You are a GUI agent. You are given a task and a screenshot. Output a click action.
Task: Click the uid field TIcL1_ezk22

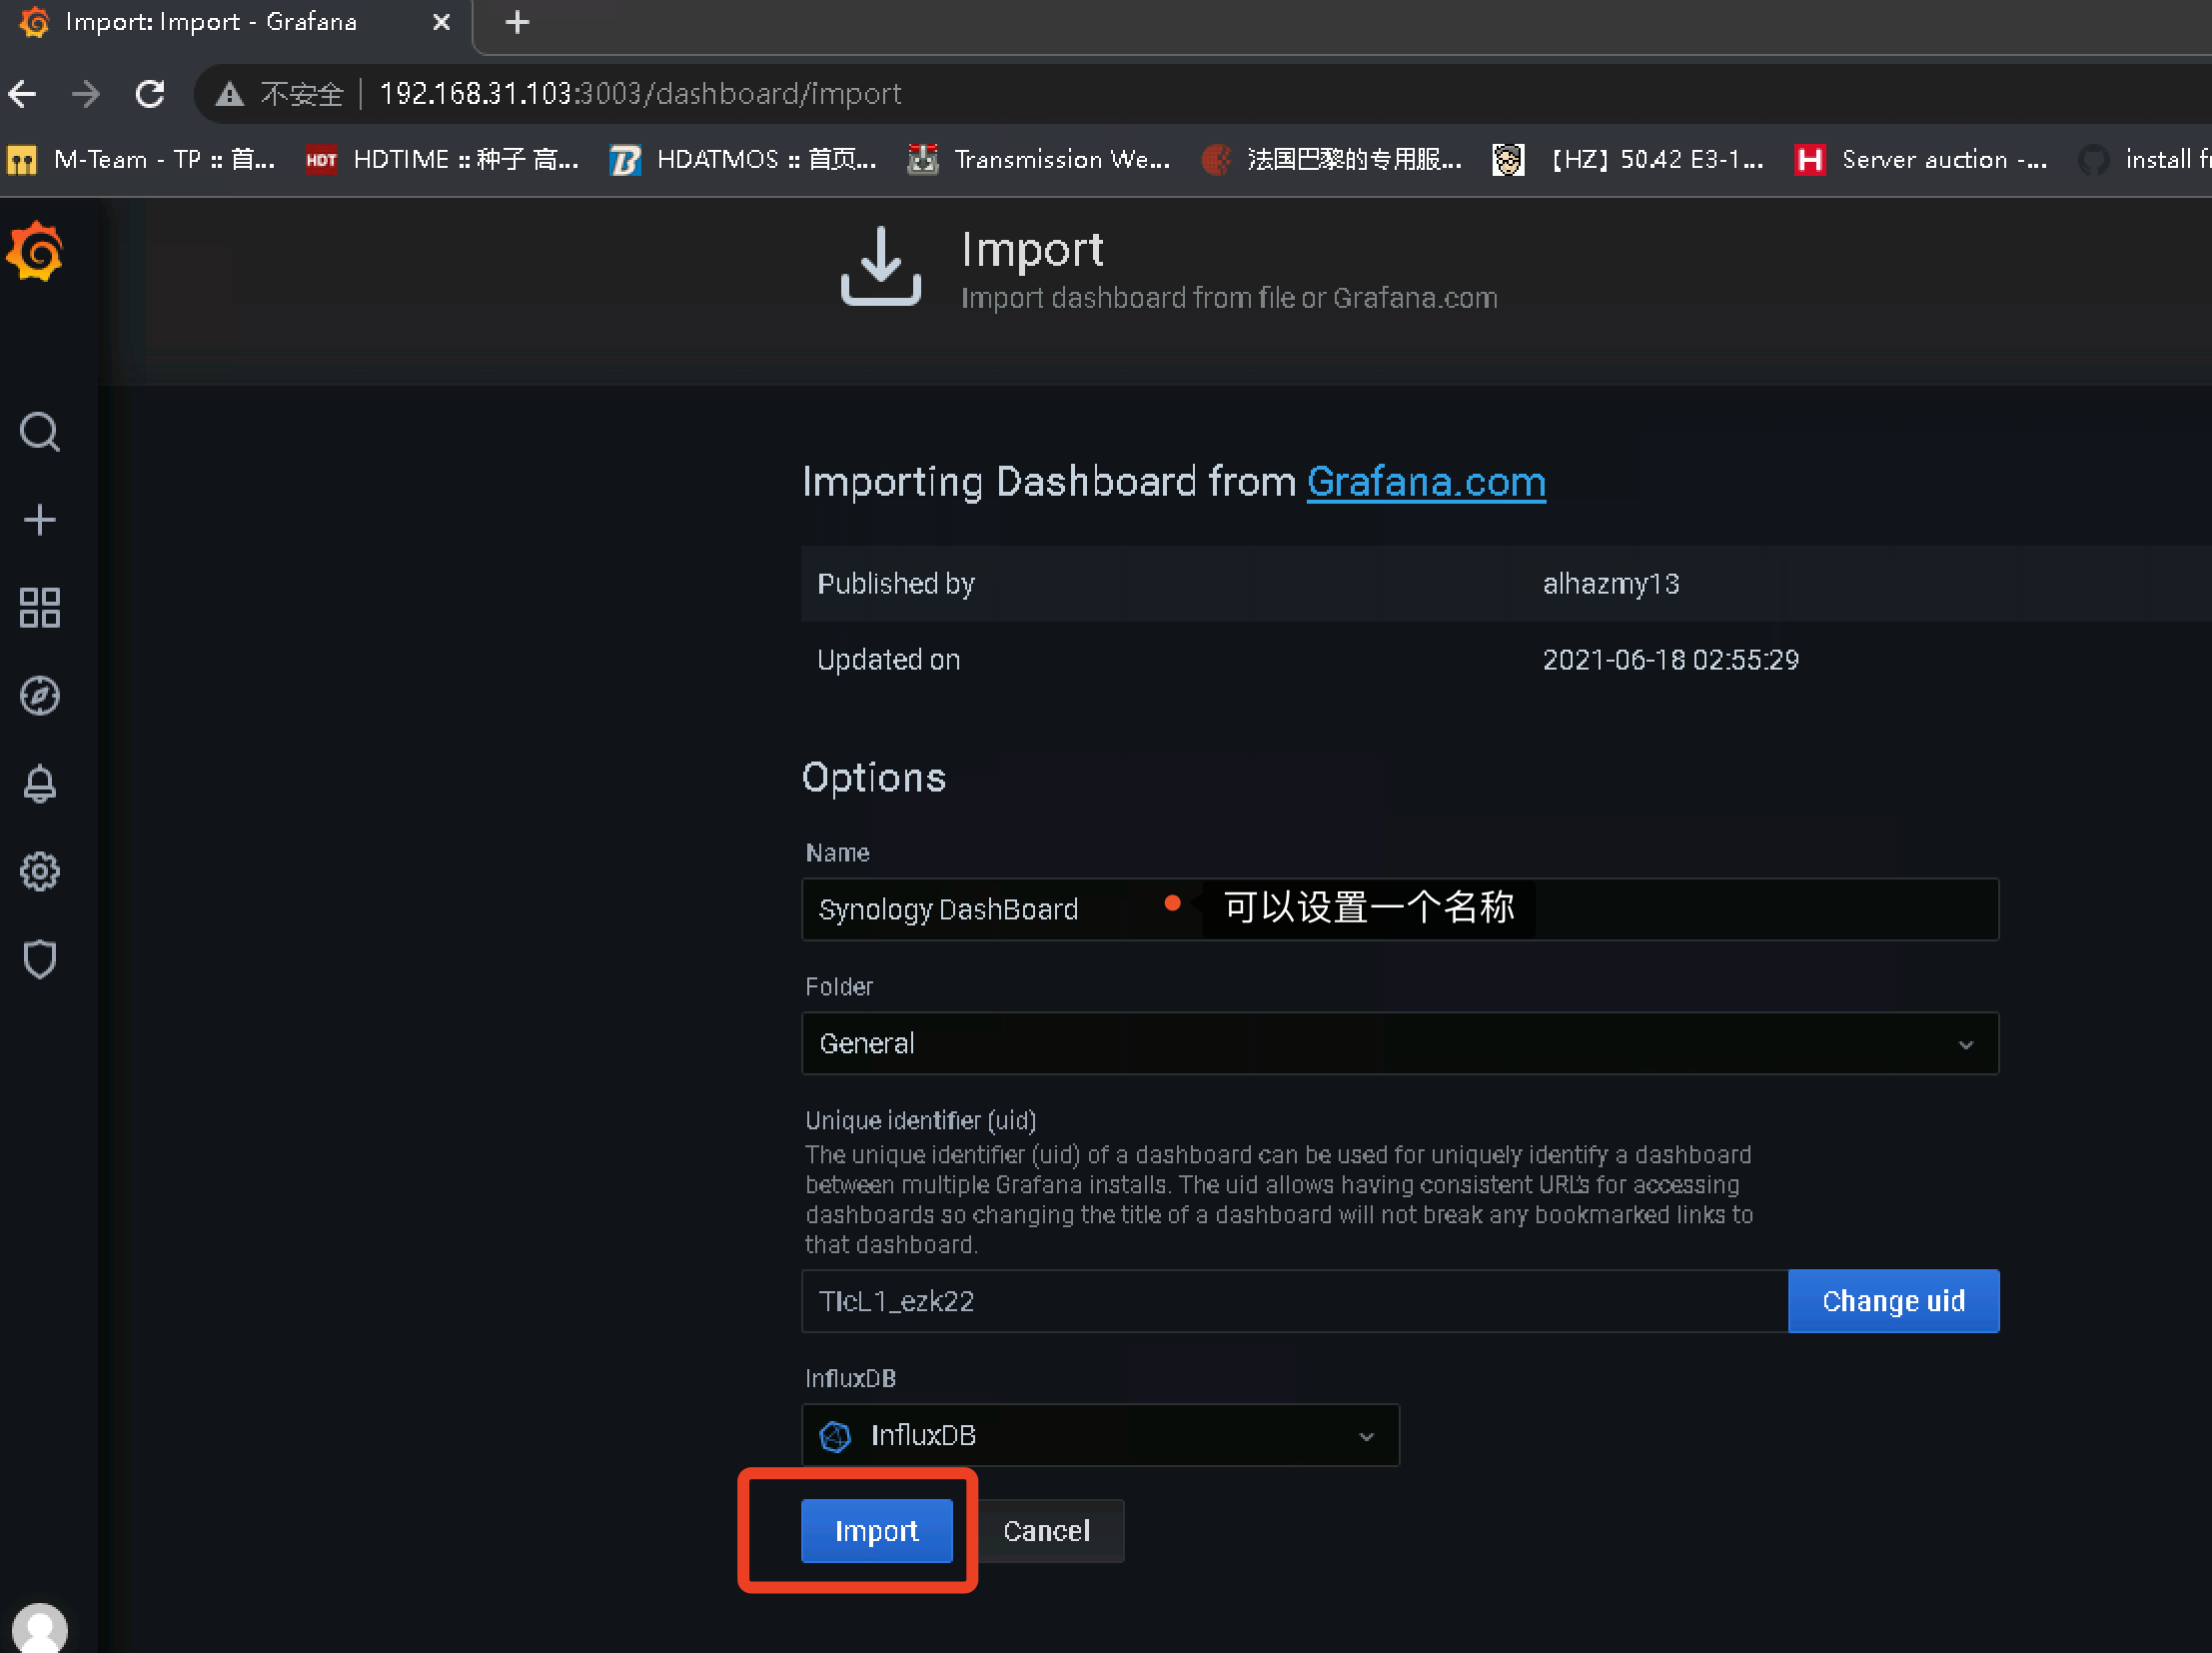click(1294, 1301)
